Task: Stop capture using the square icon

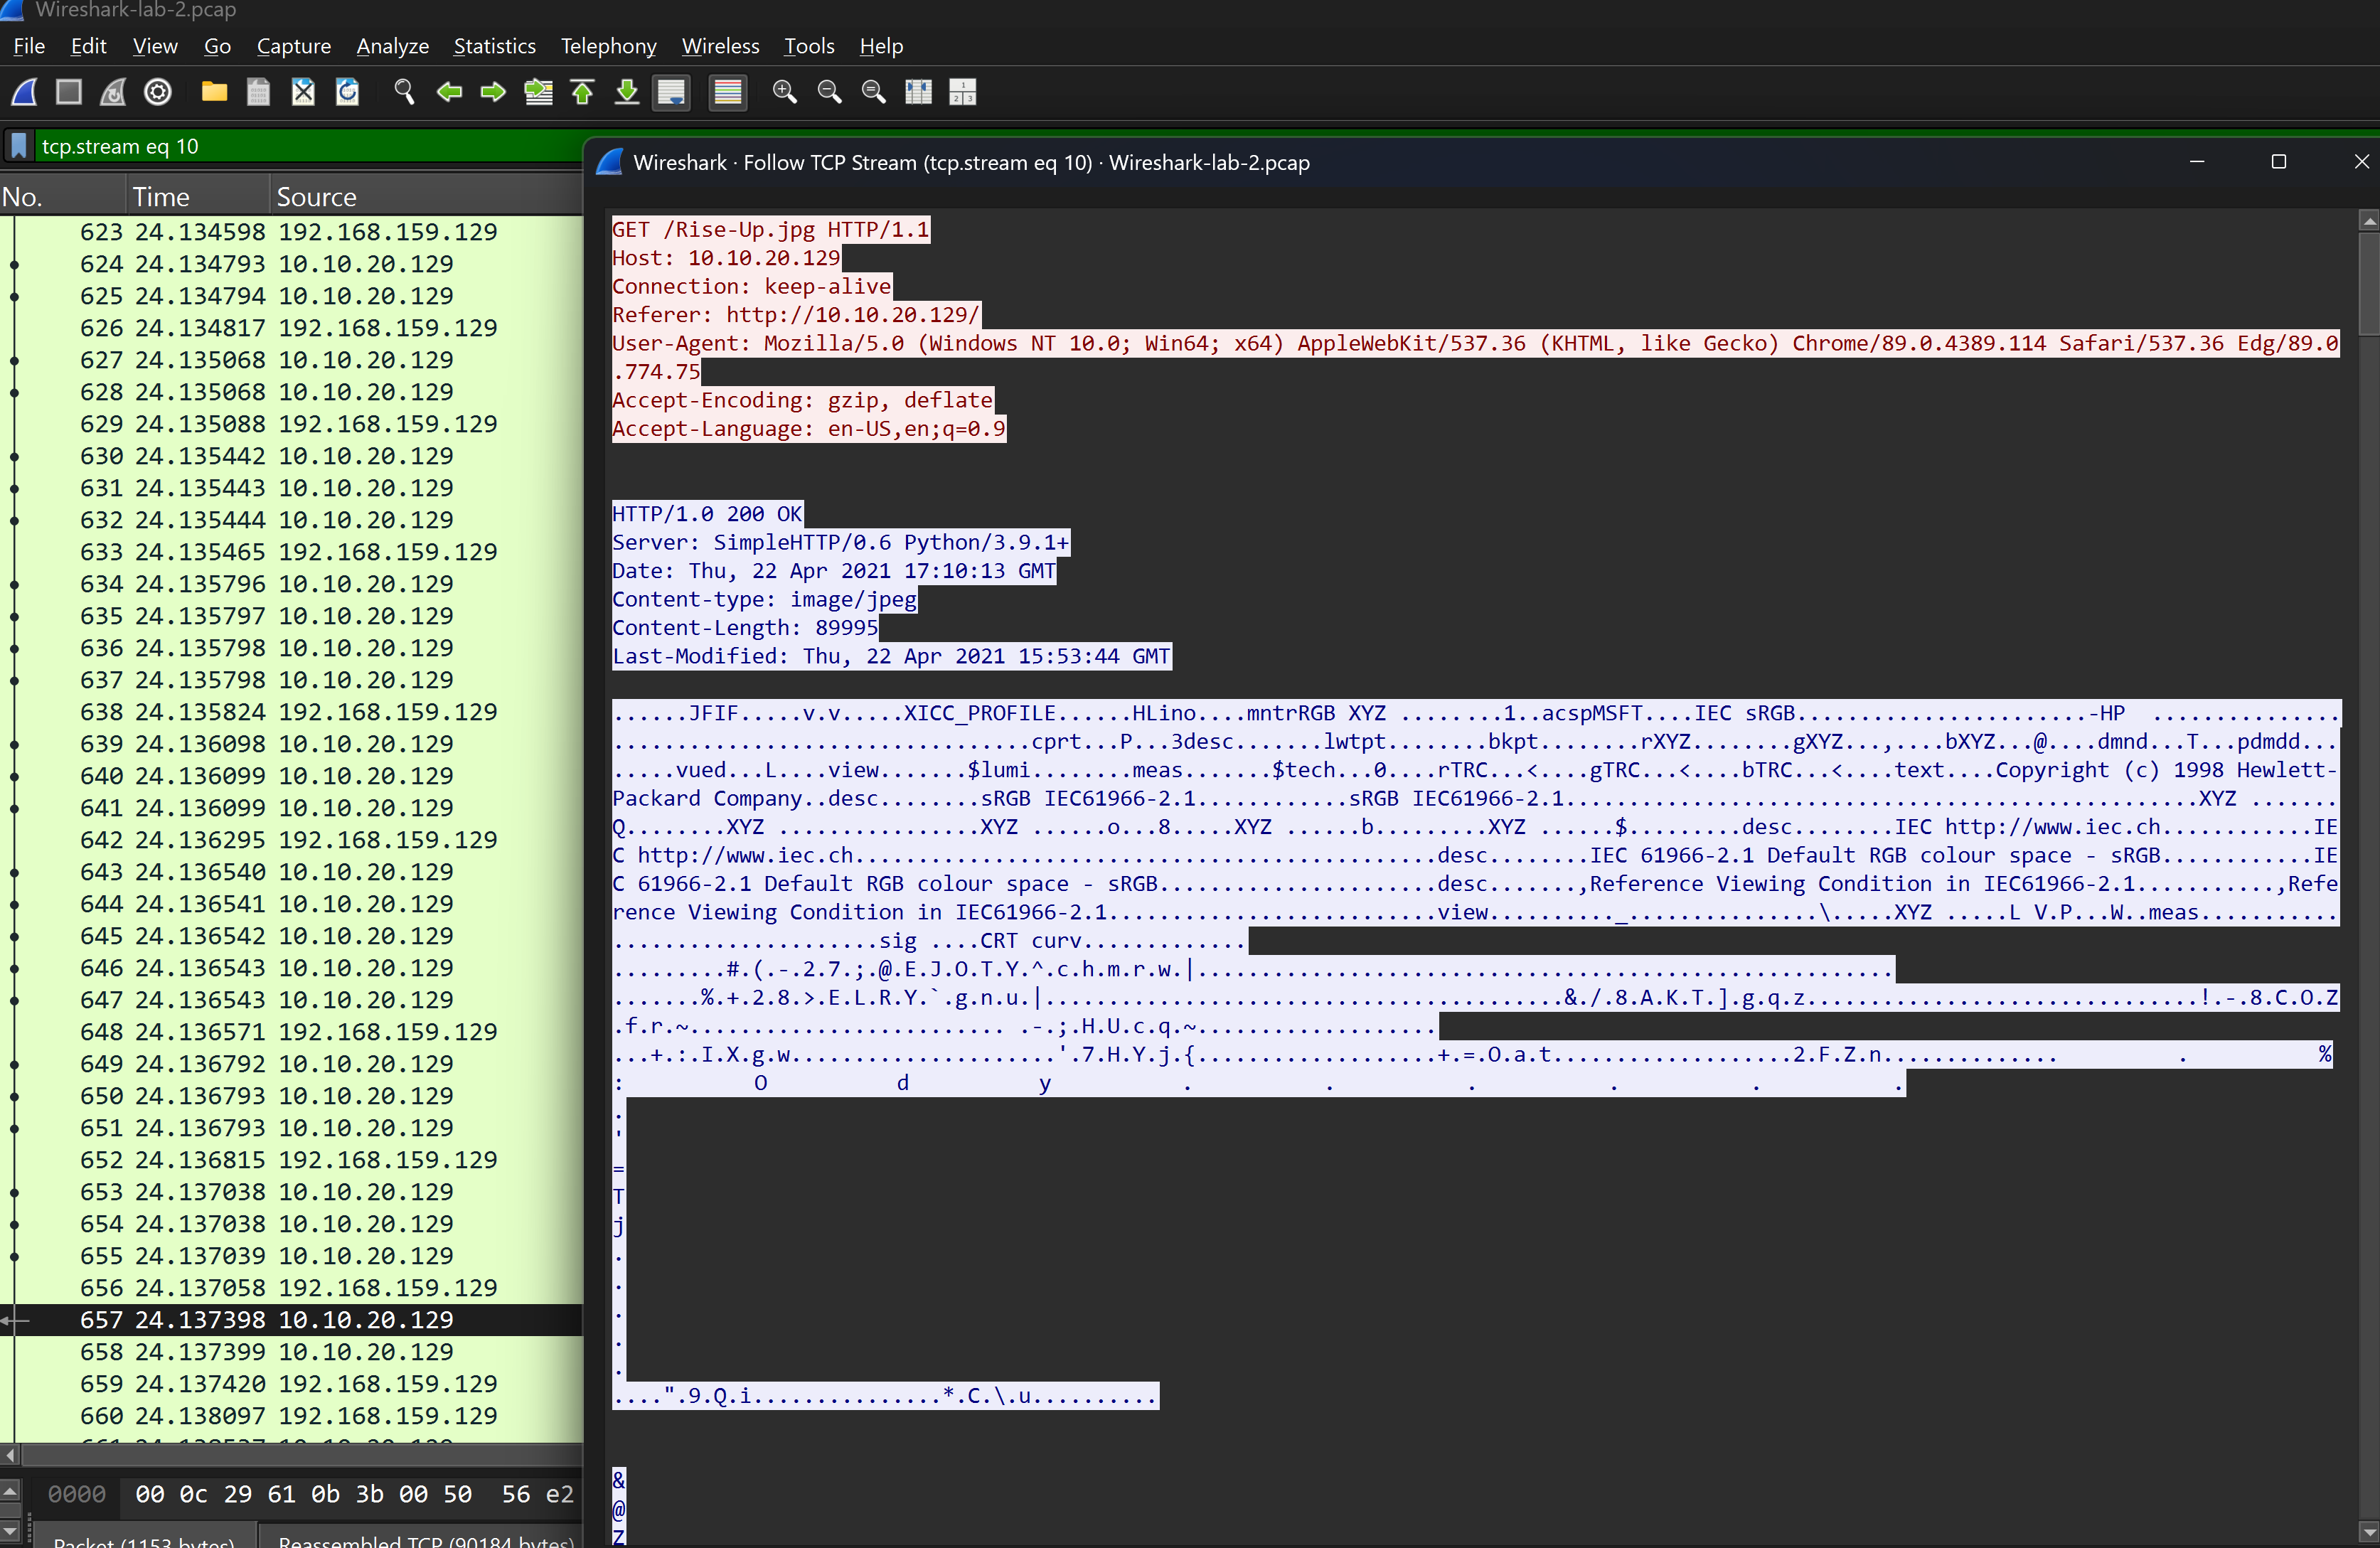Action: 68,92
